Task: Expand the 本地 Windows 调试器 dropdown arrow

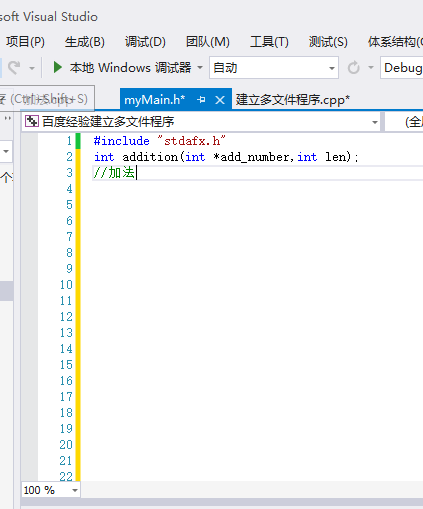Action: point(200,68)
